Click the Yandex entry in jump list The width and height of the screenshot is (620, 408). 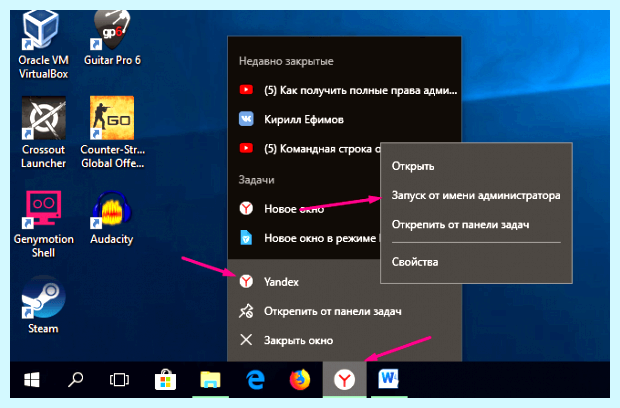tap(304, 281)
